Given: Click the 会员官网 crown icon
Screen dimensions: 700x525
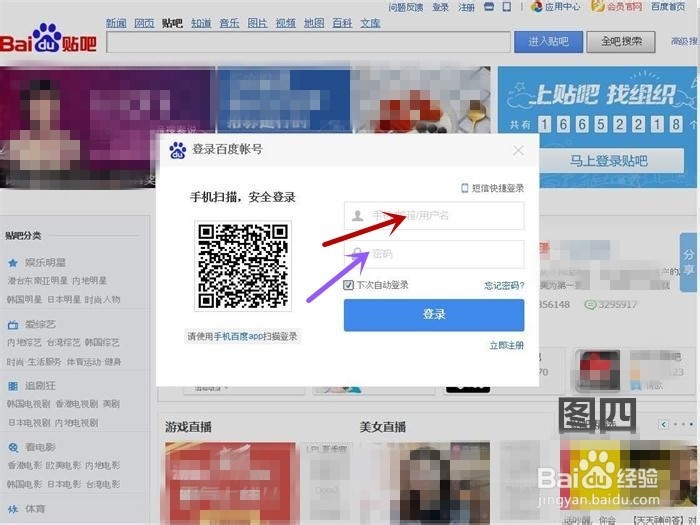Looking at the screenshot, I should 597,6.
